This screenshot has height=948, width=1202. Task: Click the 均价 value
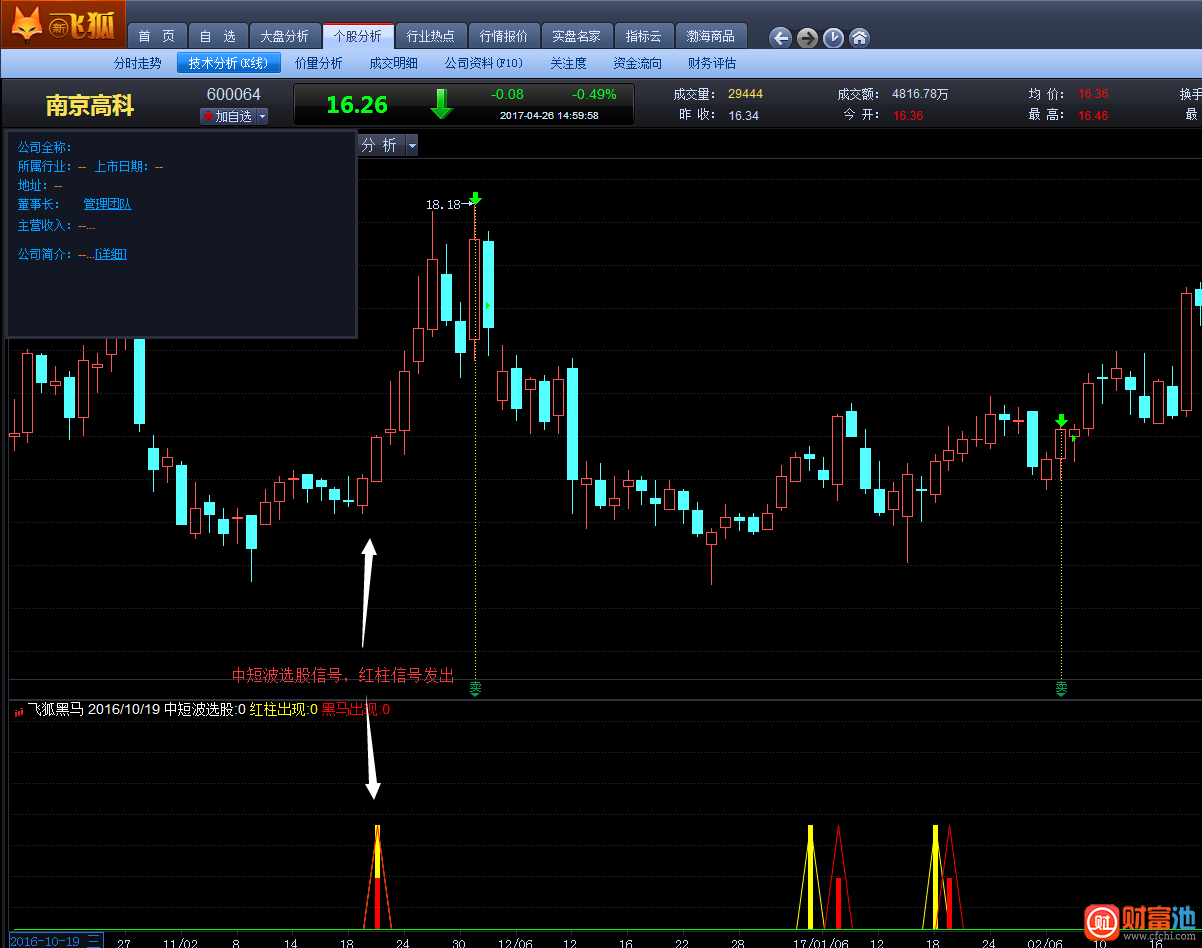pyautogui.click(x=1093, y=94)
